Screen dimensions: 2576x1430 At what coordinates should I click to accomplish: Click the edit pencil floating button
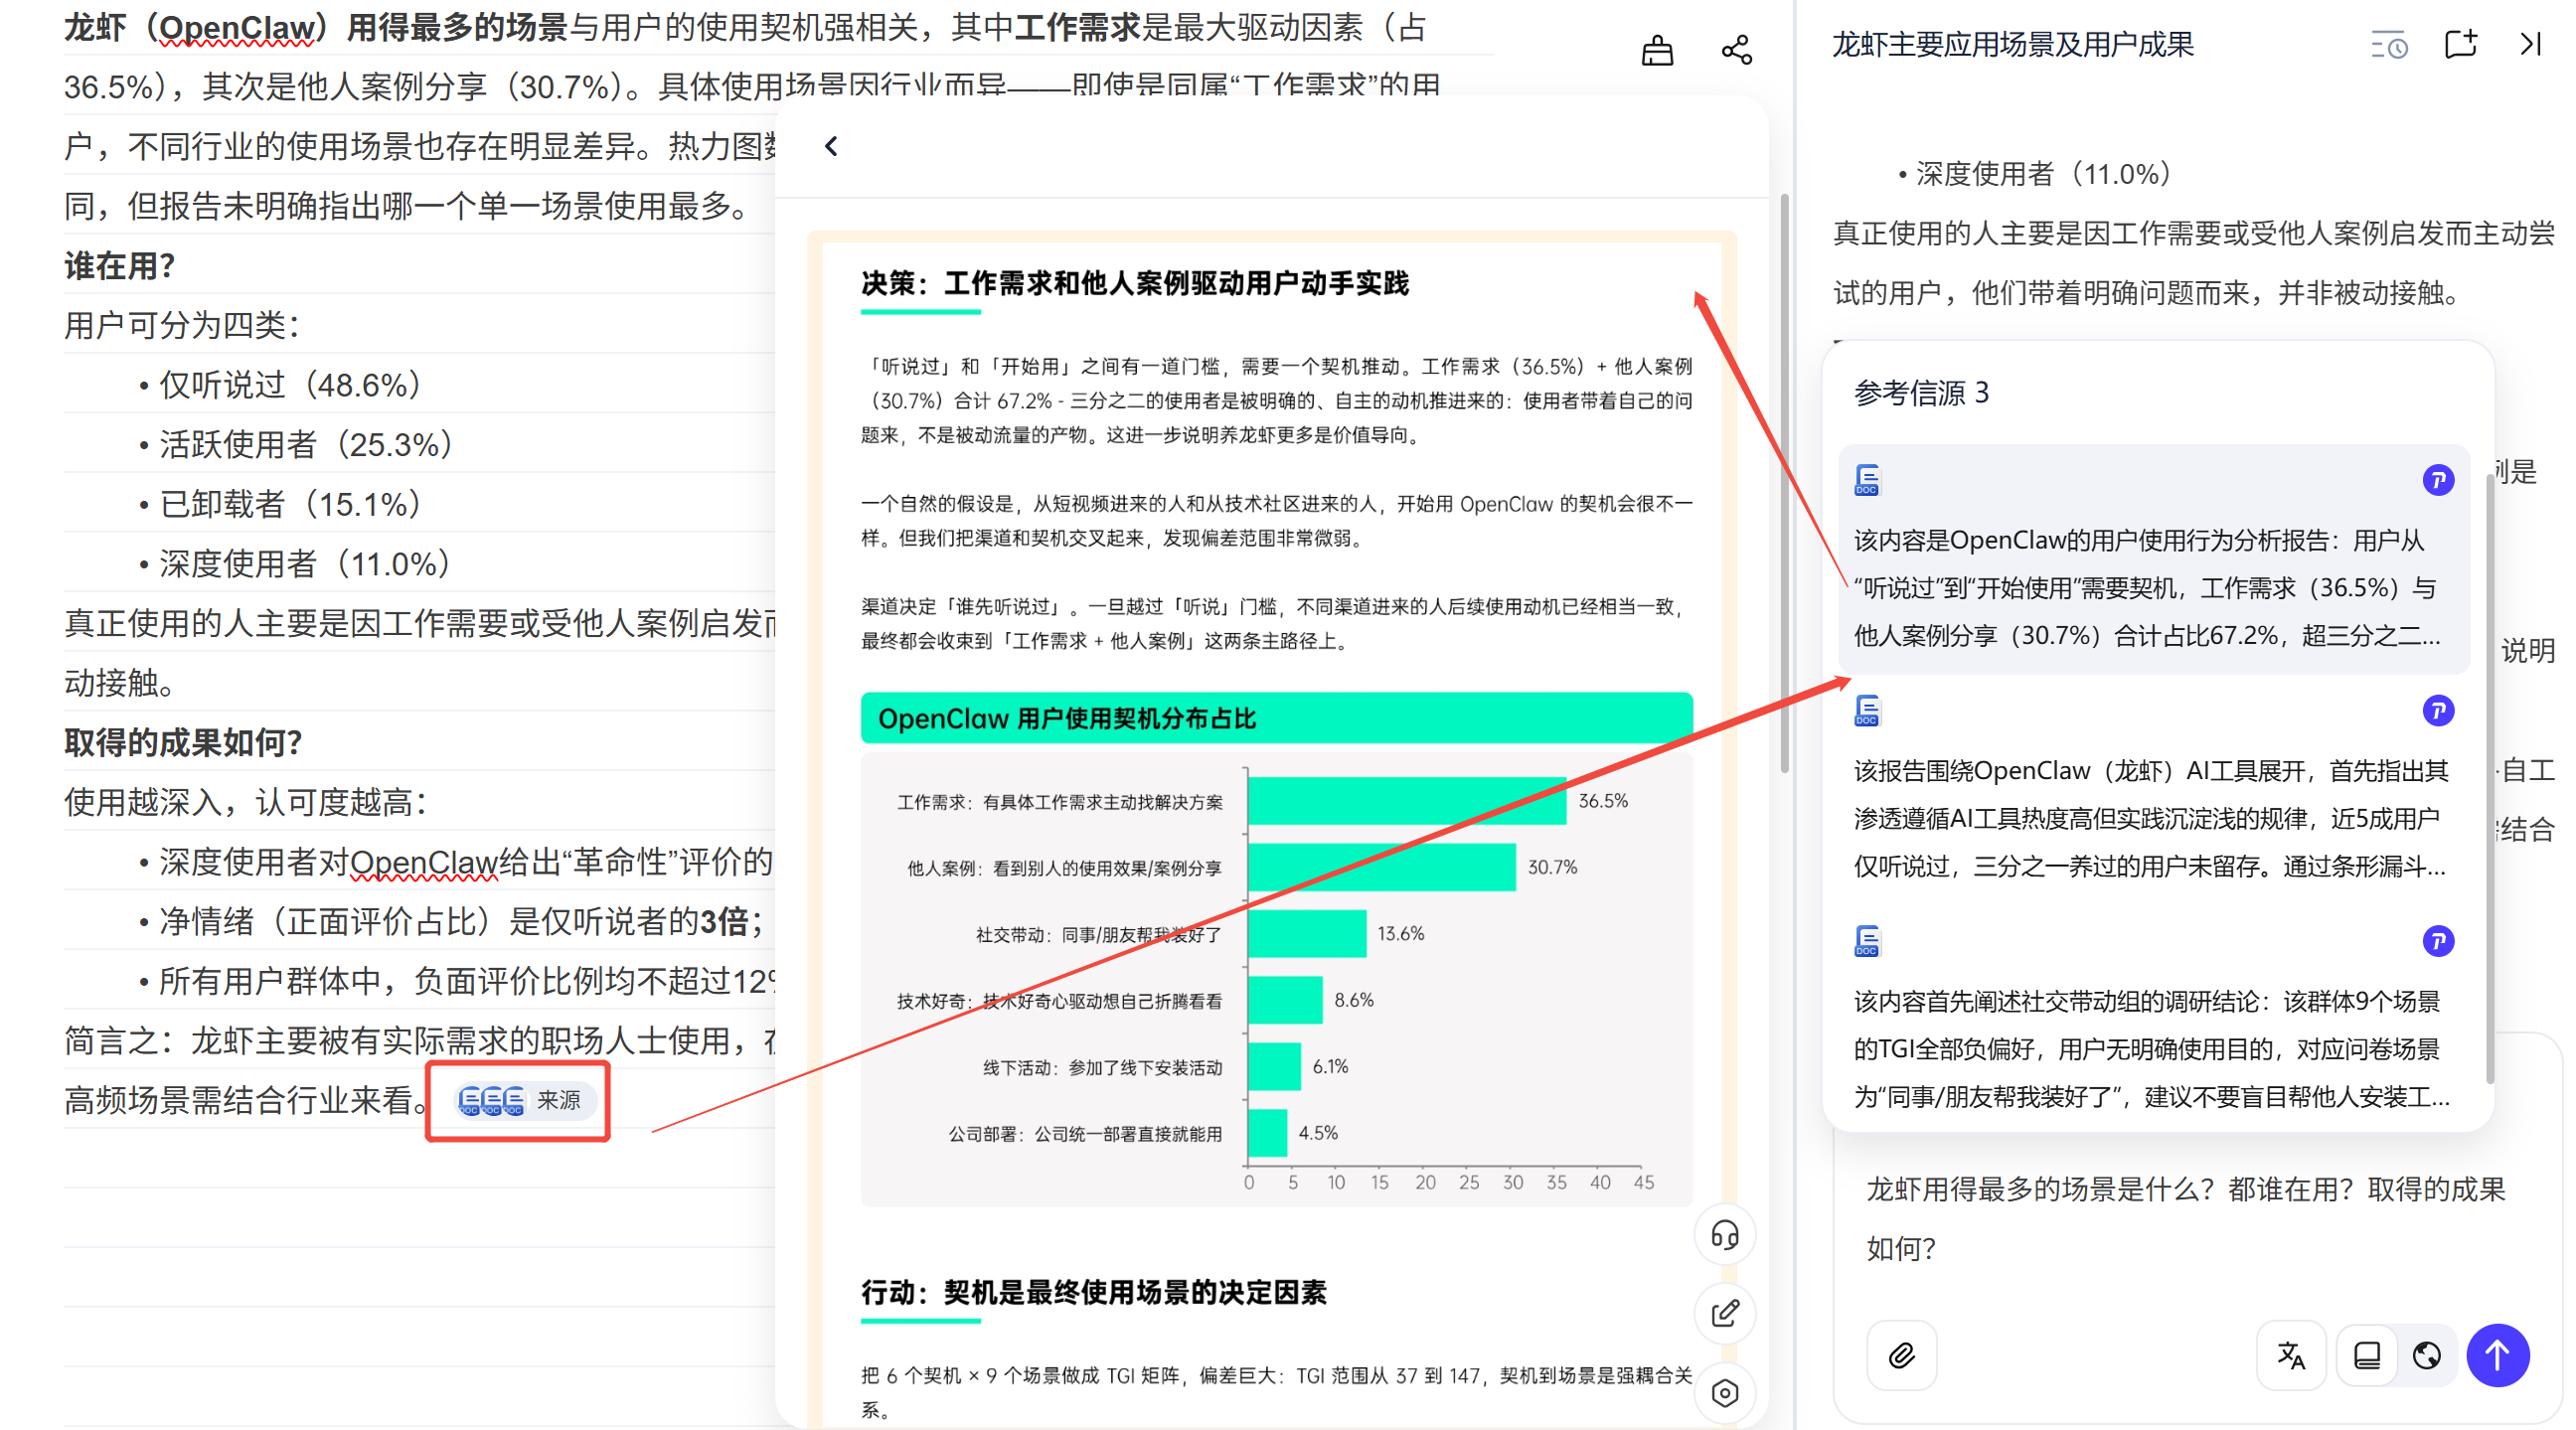coord(1725,1313)
